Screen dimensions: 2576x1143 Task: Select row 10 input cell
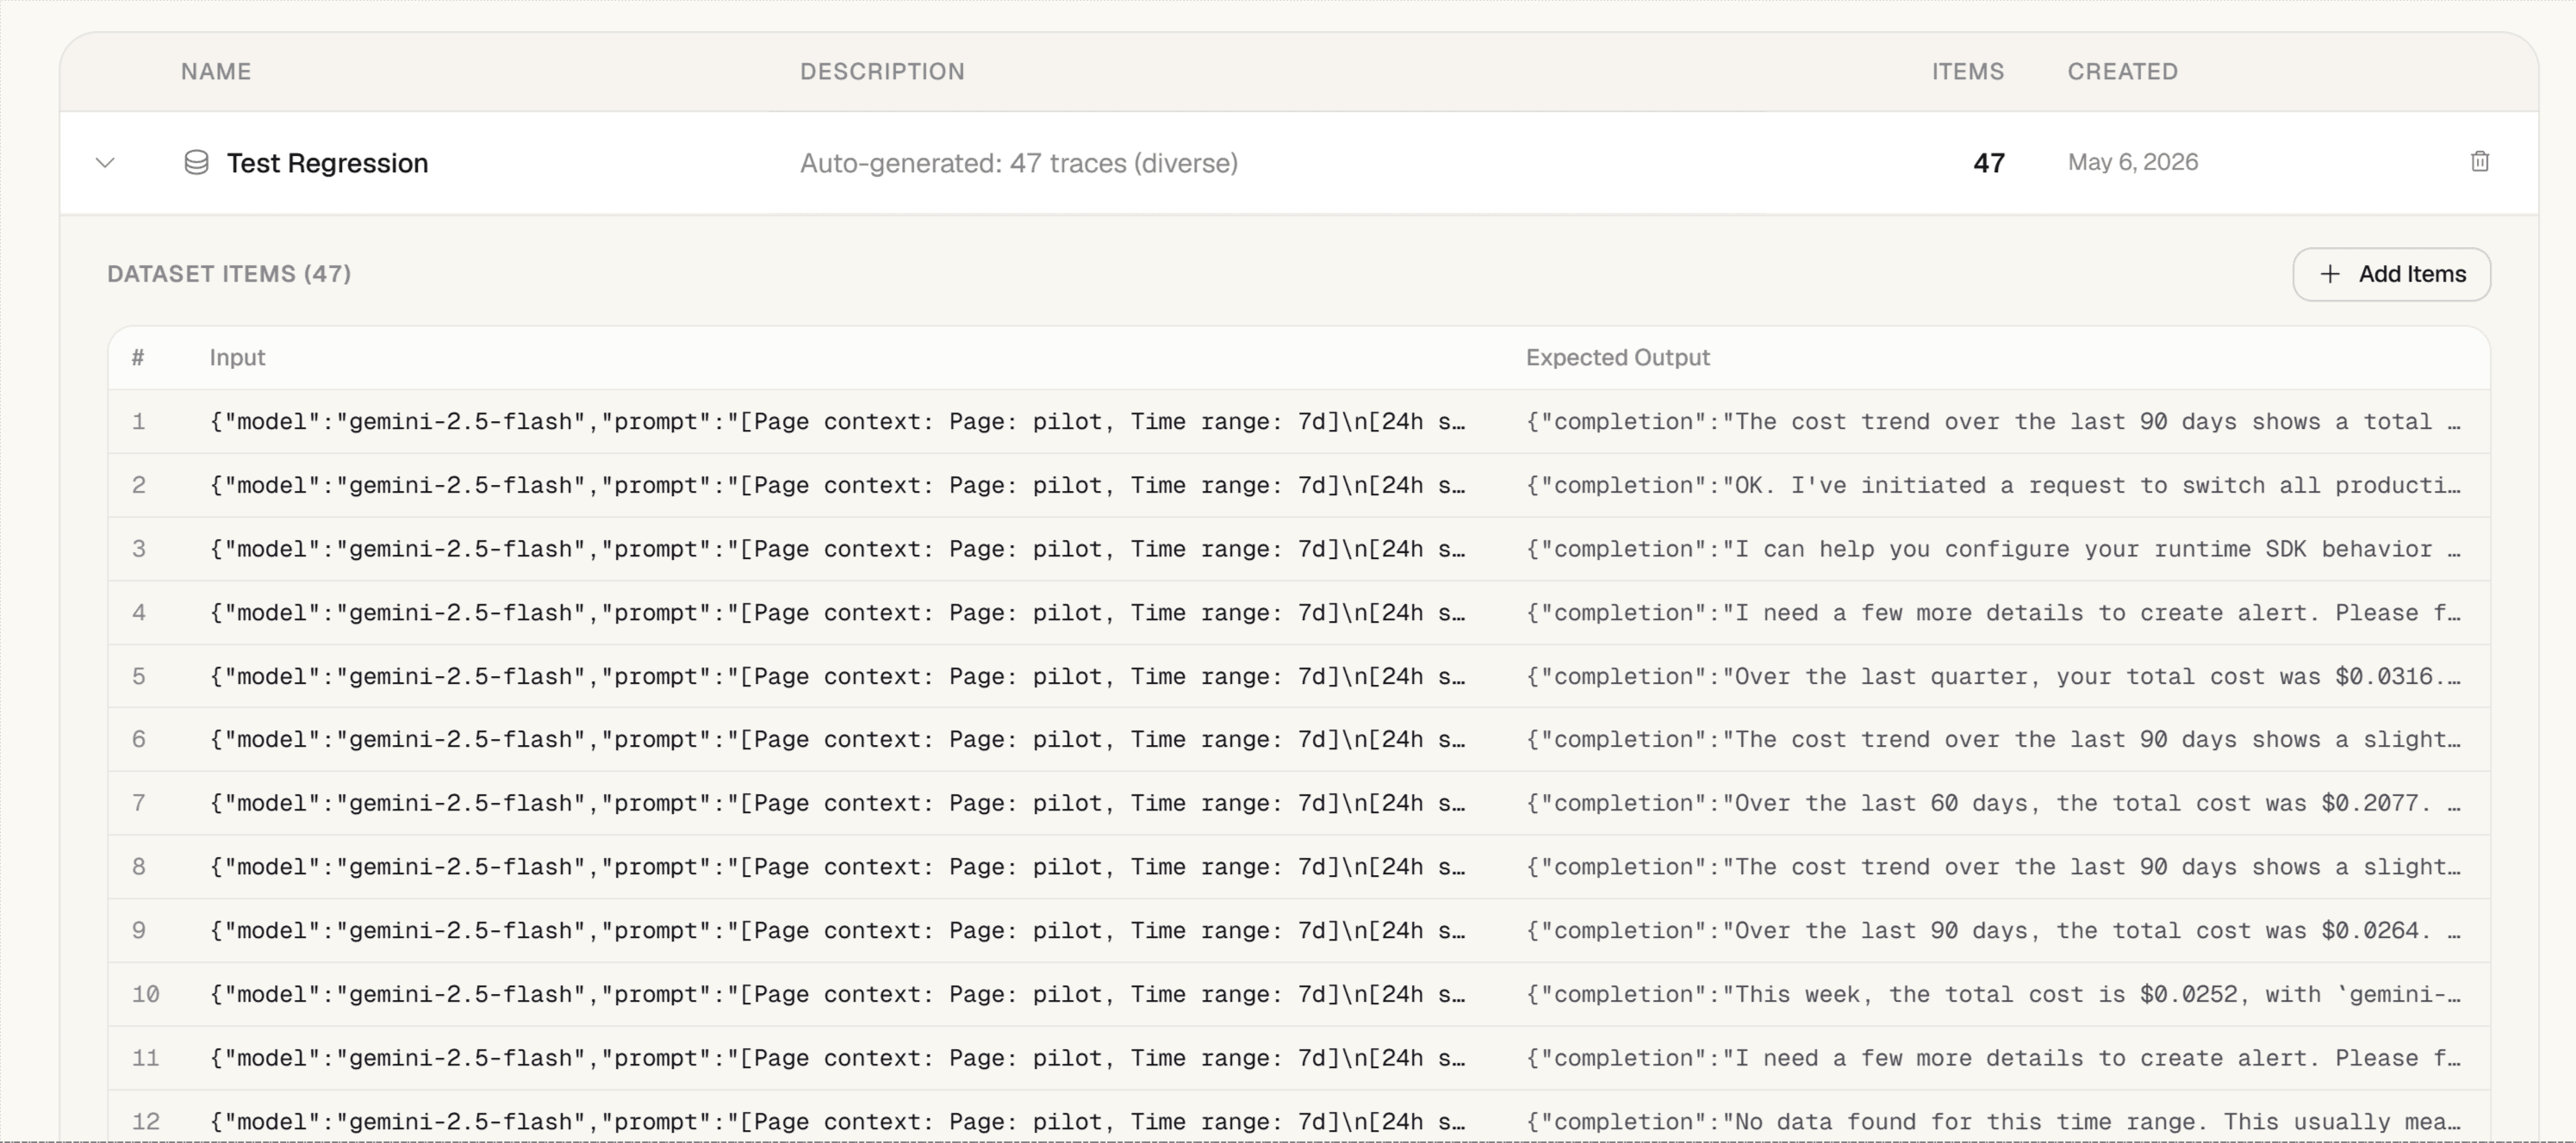point(837,994)
